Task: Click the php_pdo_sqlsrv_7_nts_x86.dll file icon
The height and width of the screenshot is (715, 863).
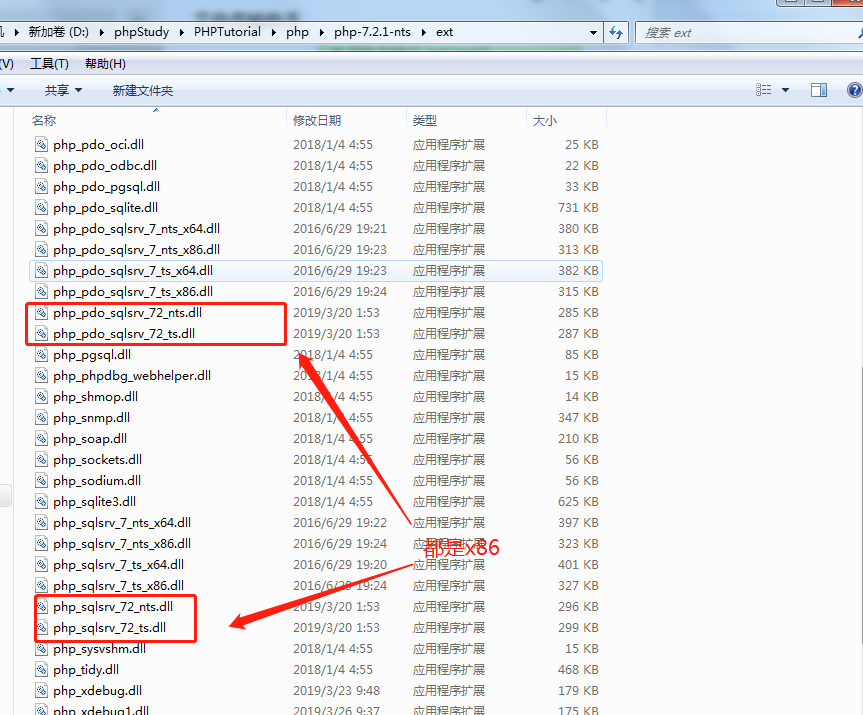Action: click(x=41, y=249)
